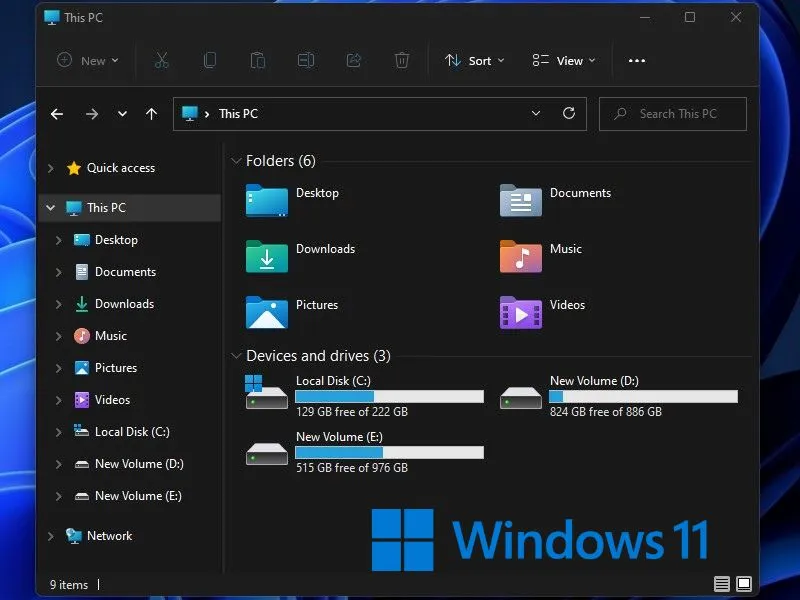Collapse the Folders (6) group
The image size is (800, 600).
tap(236, 161)
